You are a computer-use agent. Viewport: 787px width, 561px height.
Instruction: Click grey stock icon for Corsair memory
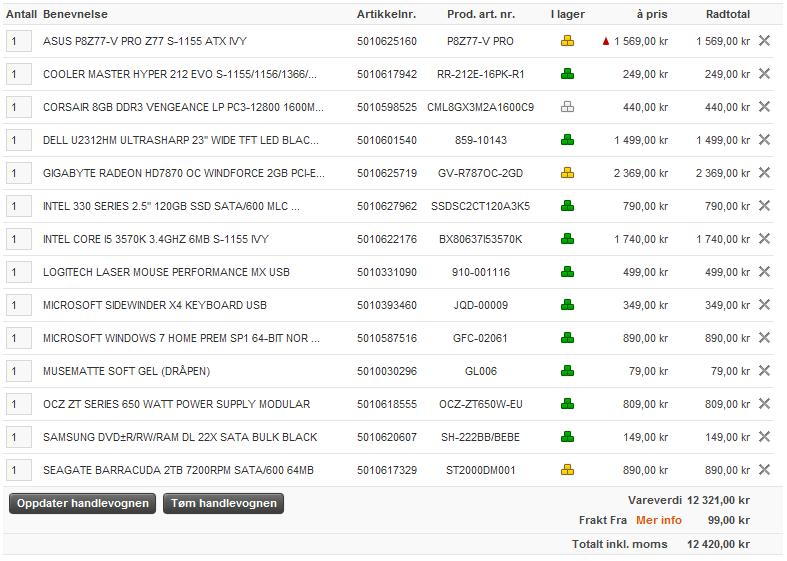(567, 107)
